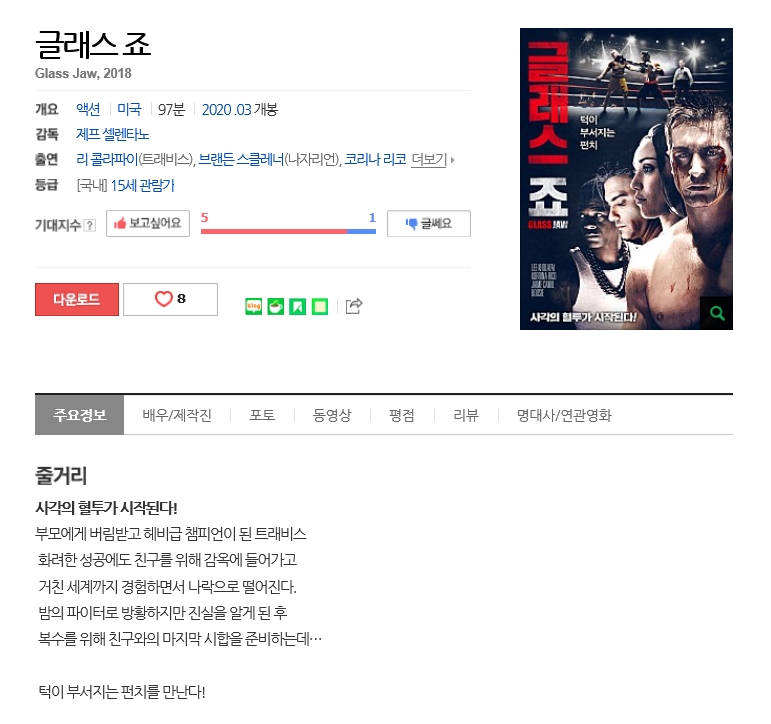Click the yellow memo share icon
771x724 pixels.
click(320, 306)
